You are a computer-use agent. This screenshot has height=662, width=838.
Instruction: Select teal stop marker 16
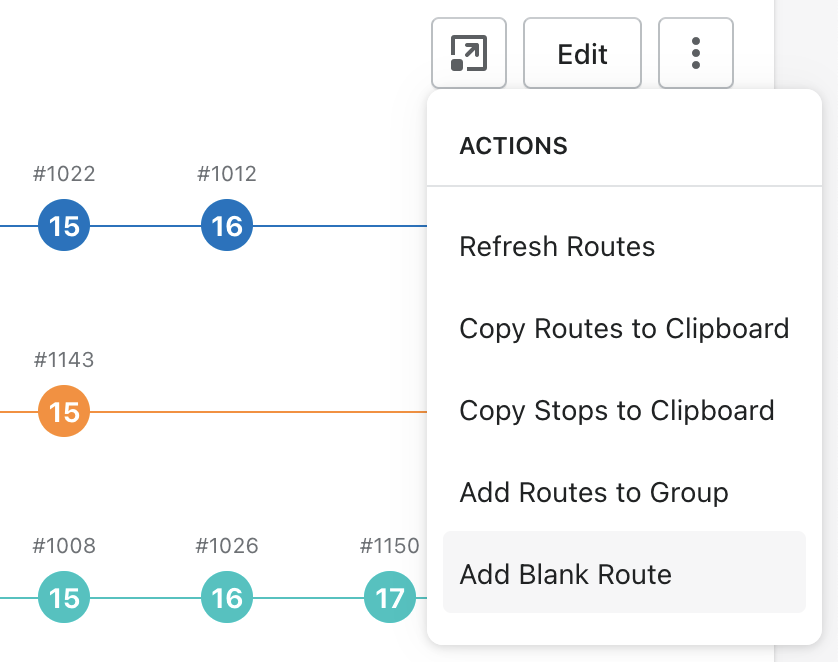coord(227,598)
